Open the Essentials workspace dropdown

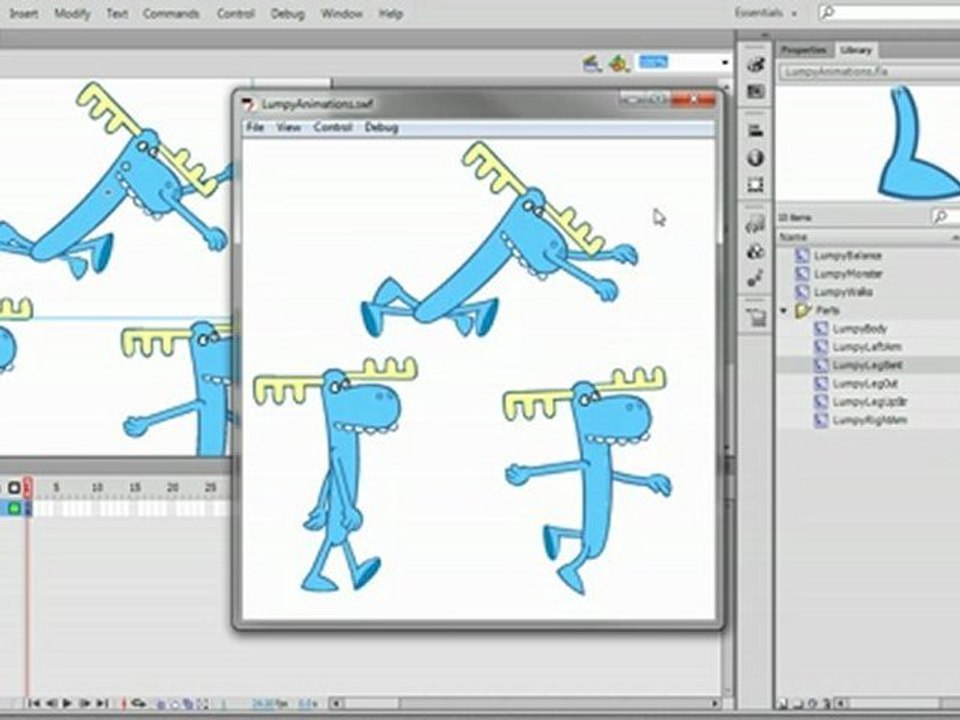[x=765, y=13]
